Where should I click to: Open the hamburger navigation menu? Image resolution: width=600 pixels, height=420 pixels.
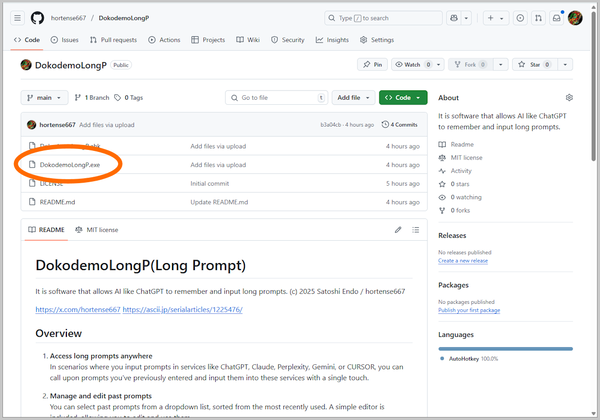click(x=17, y=18)
